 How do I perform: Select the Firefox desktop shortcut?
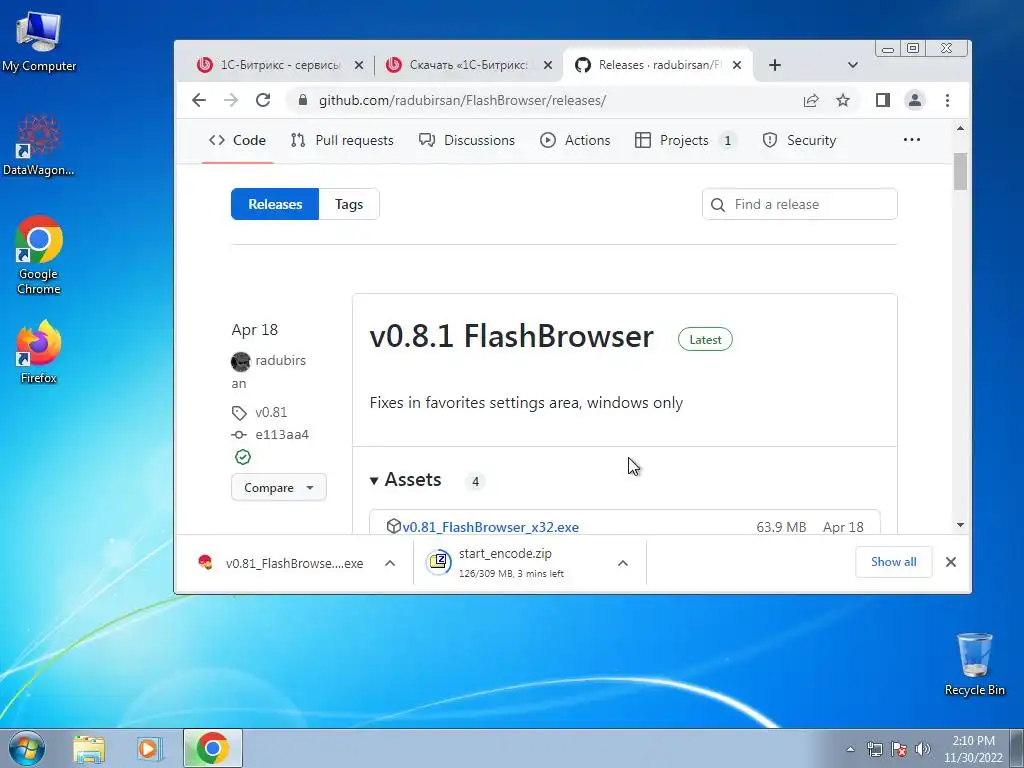tap(39, 353)
